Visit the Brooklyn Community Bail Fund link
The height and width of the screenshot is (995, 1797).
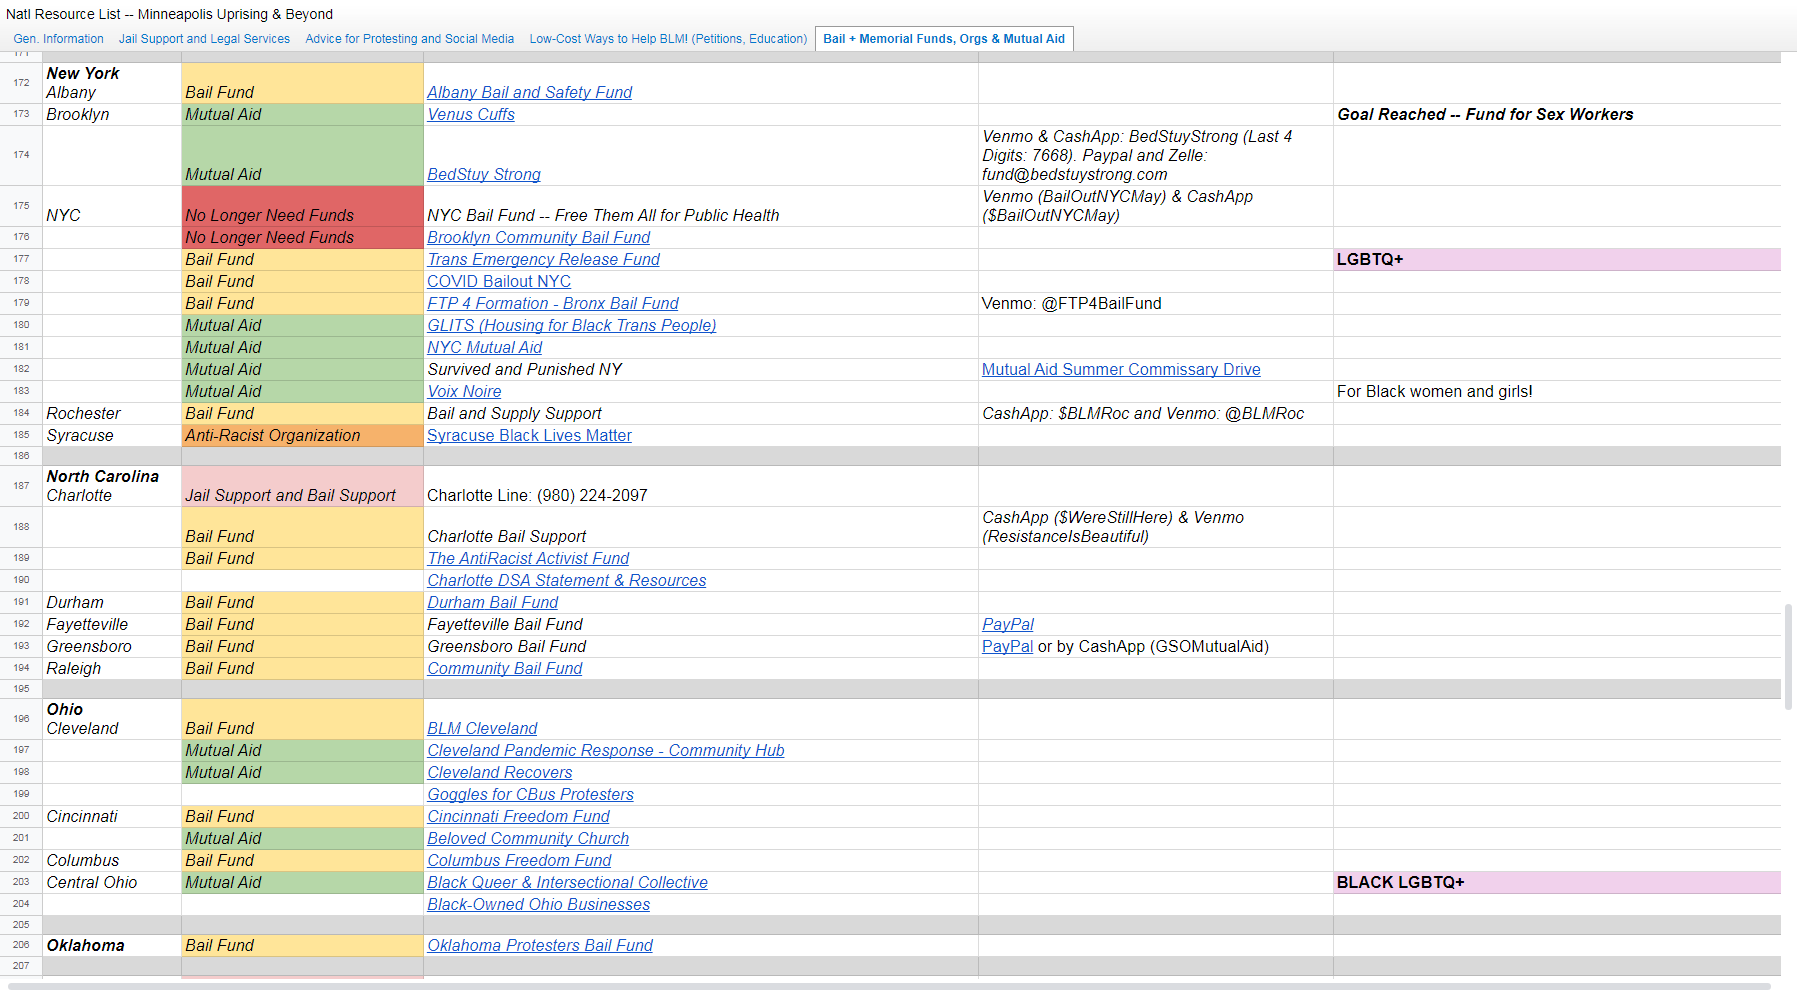click(539, 238)
